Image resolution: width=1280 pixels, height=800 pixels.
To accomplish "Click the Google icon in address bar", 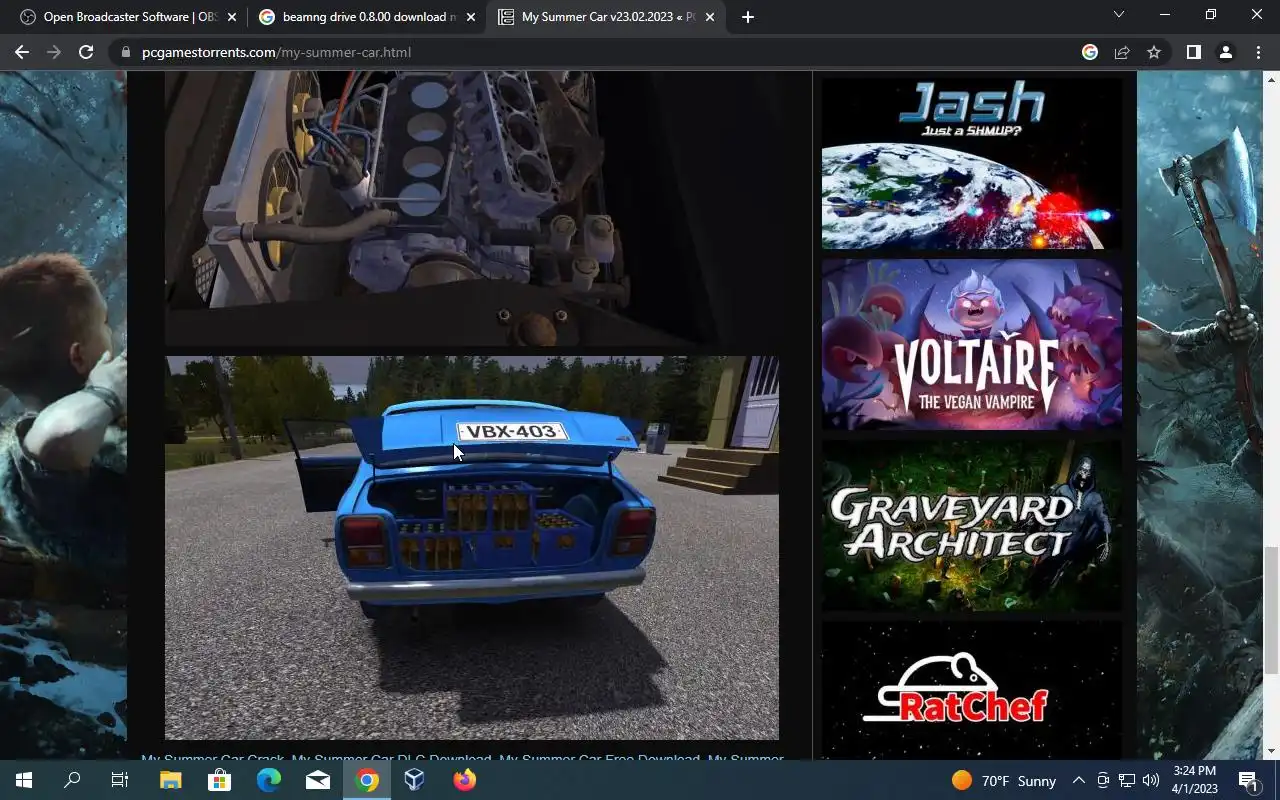I will tap(1090, 52).
